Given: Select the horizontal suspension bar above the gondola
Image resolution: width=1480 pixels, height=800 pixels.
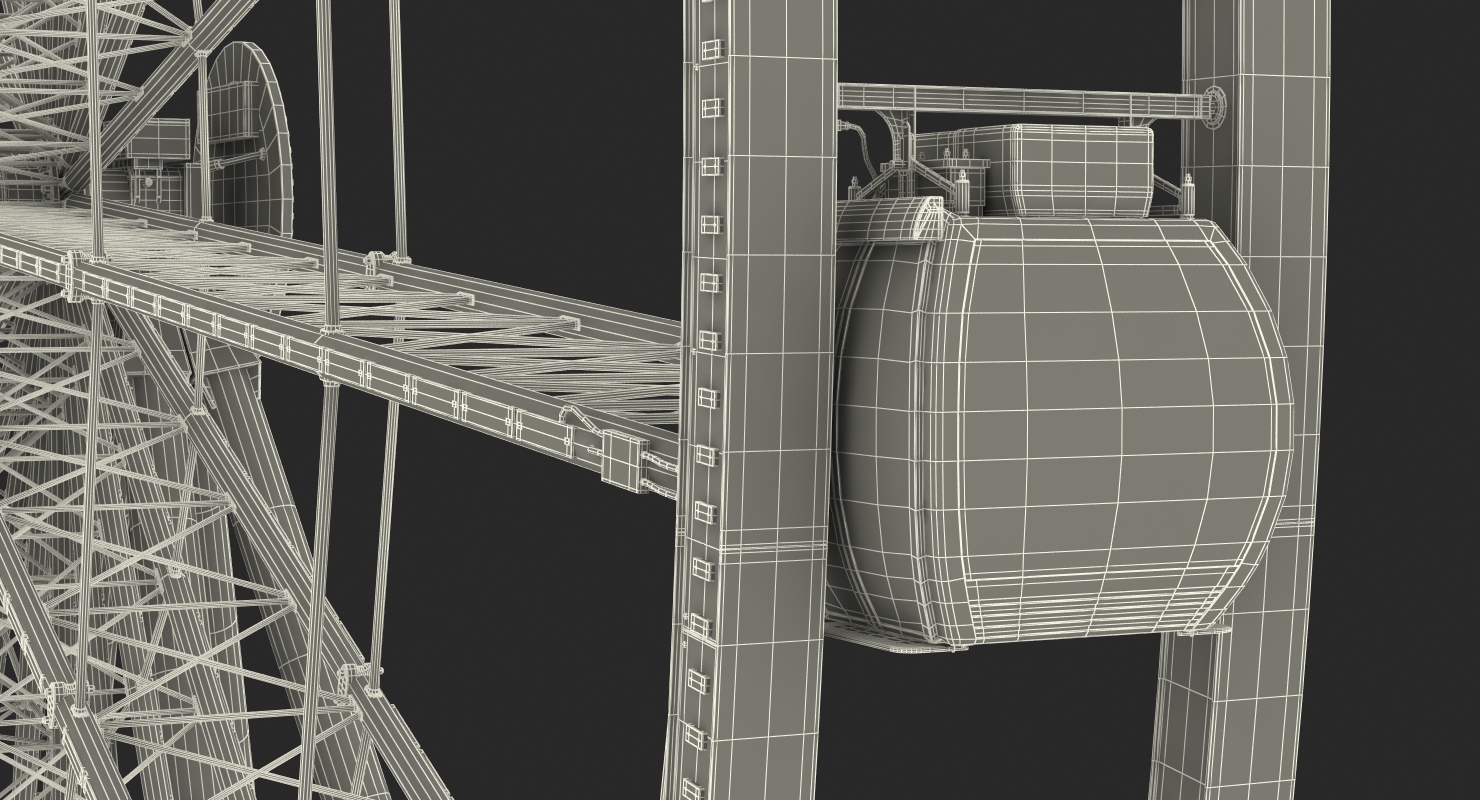Looking at the screenshot, I should pos(1020,100).
